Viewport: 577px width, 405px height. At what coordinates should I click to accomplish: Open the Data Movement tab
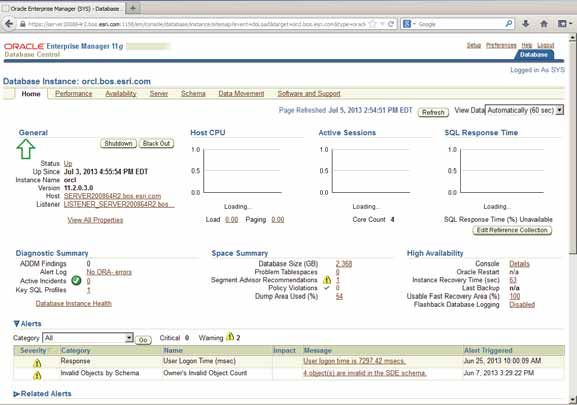tap(241, 93)
